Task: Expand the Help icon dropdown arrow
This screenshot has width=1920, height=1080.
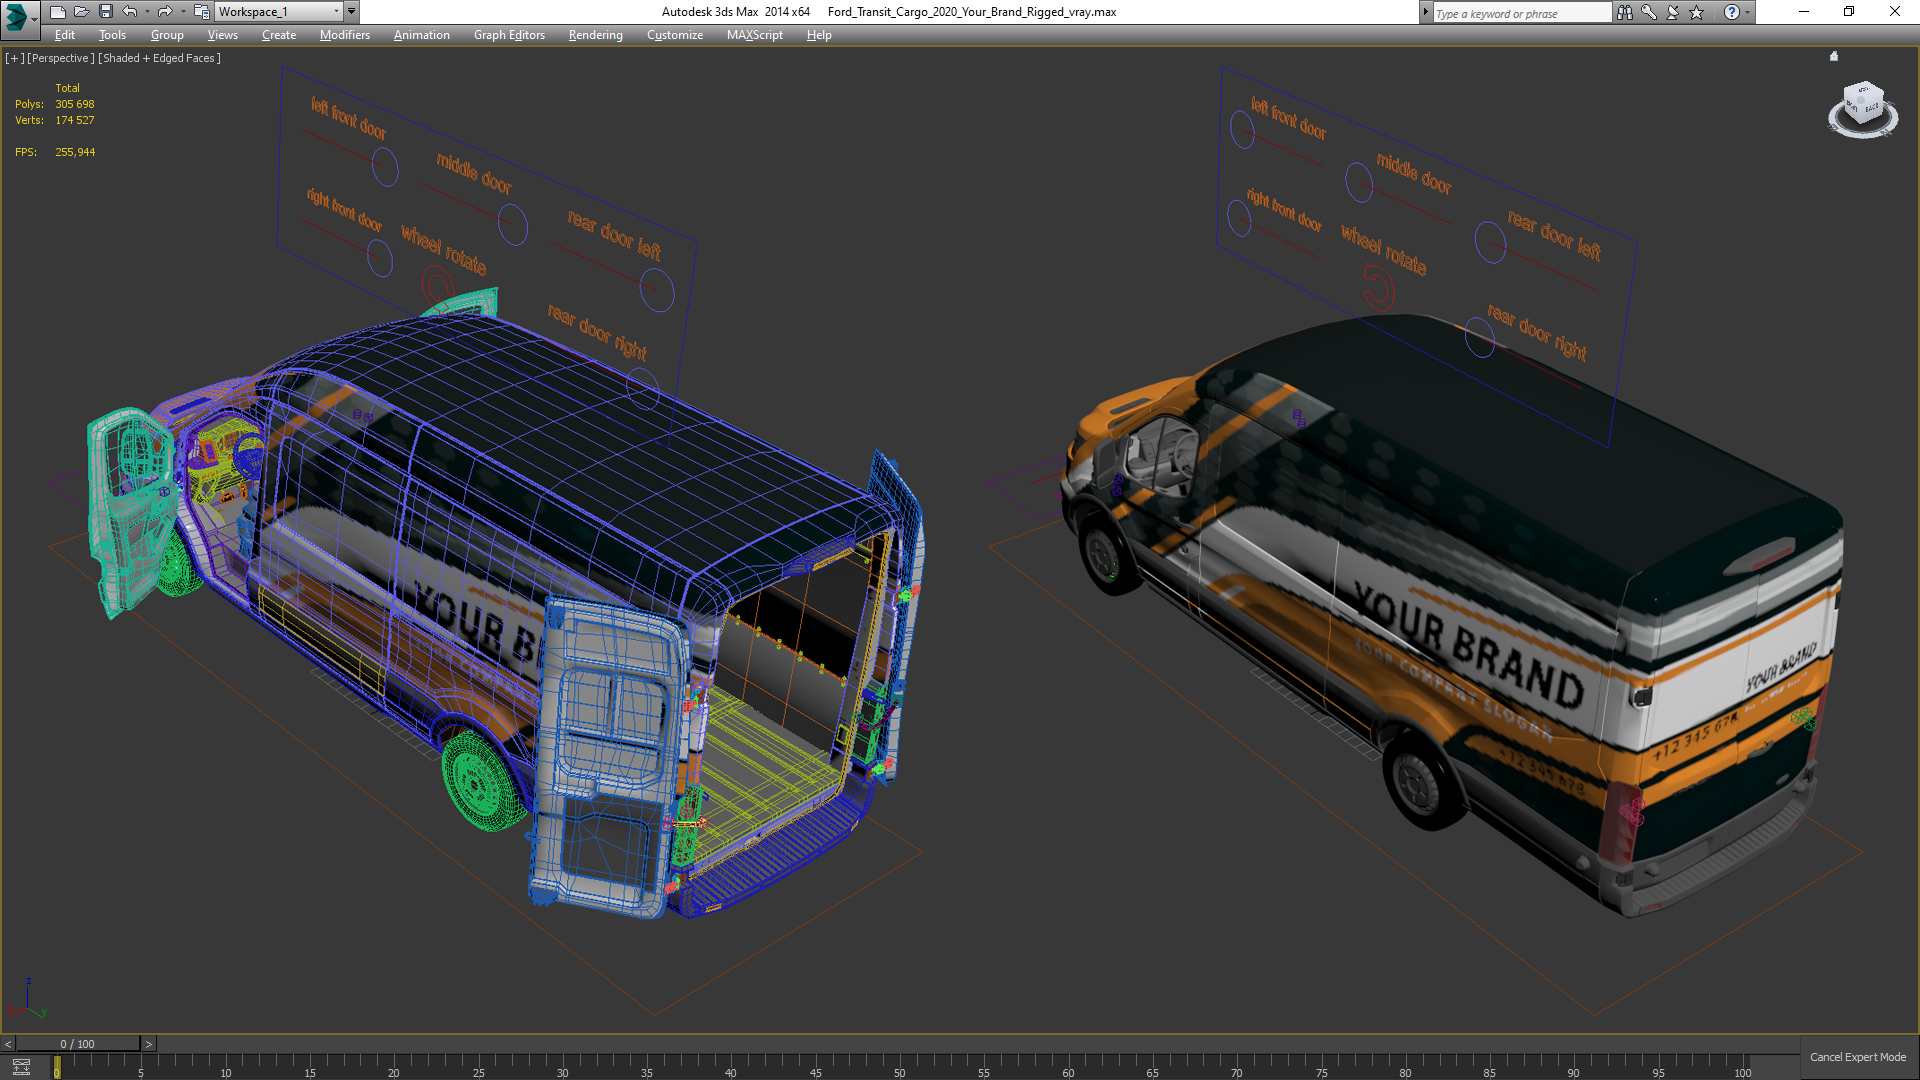Action: 1747,12
